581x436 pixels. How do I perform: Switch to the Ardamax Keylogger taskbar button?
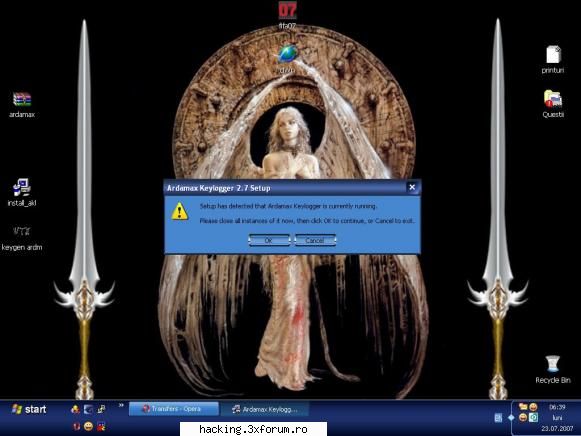(x=265, y=409)
